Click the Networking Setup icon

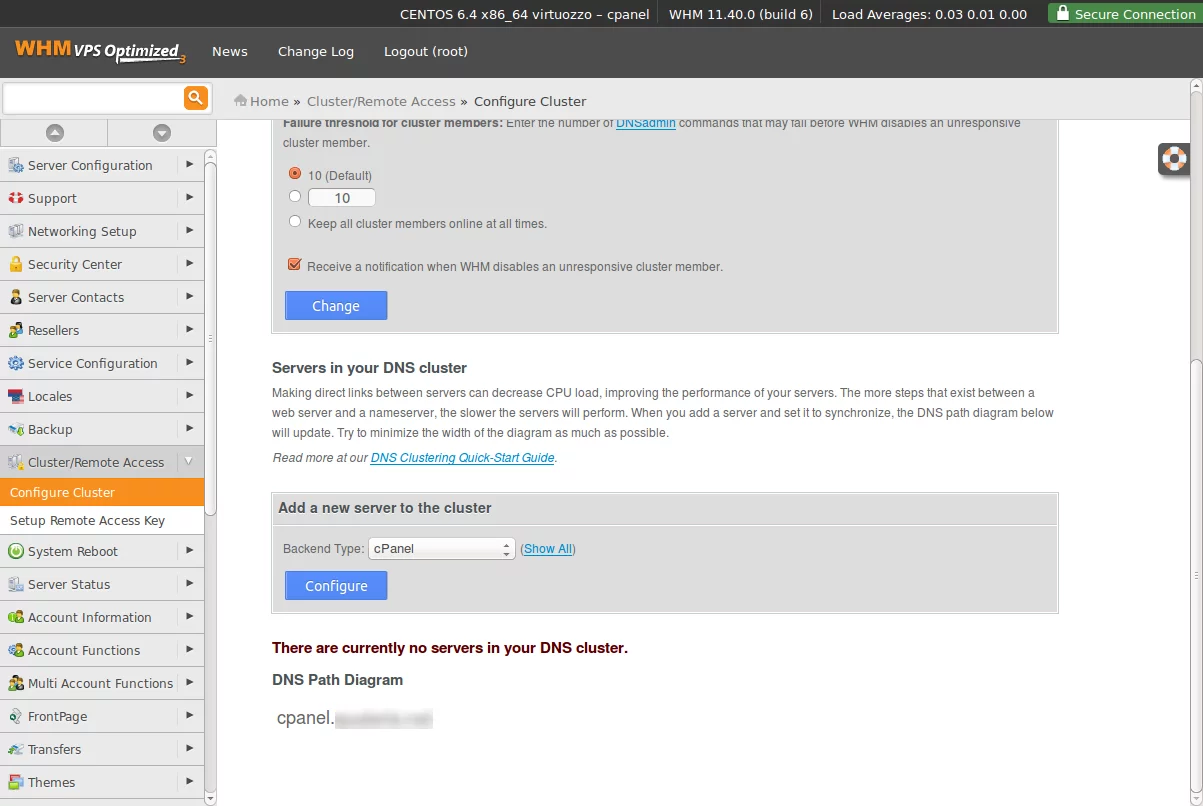click(15, 231)
